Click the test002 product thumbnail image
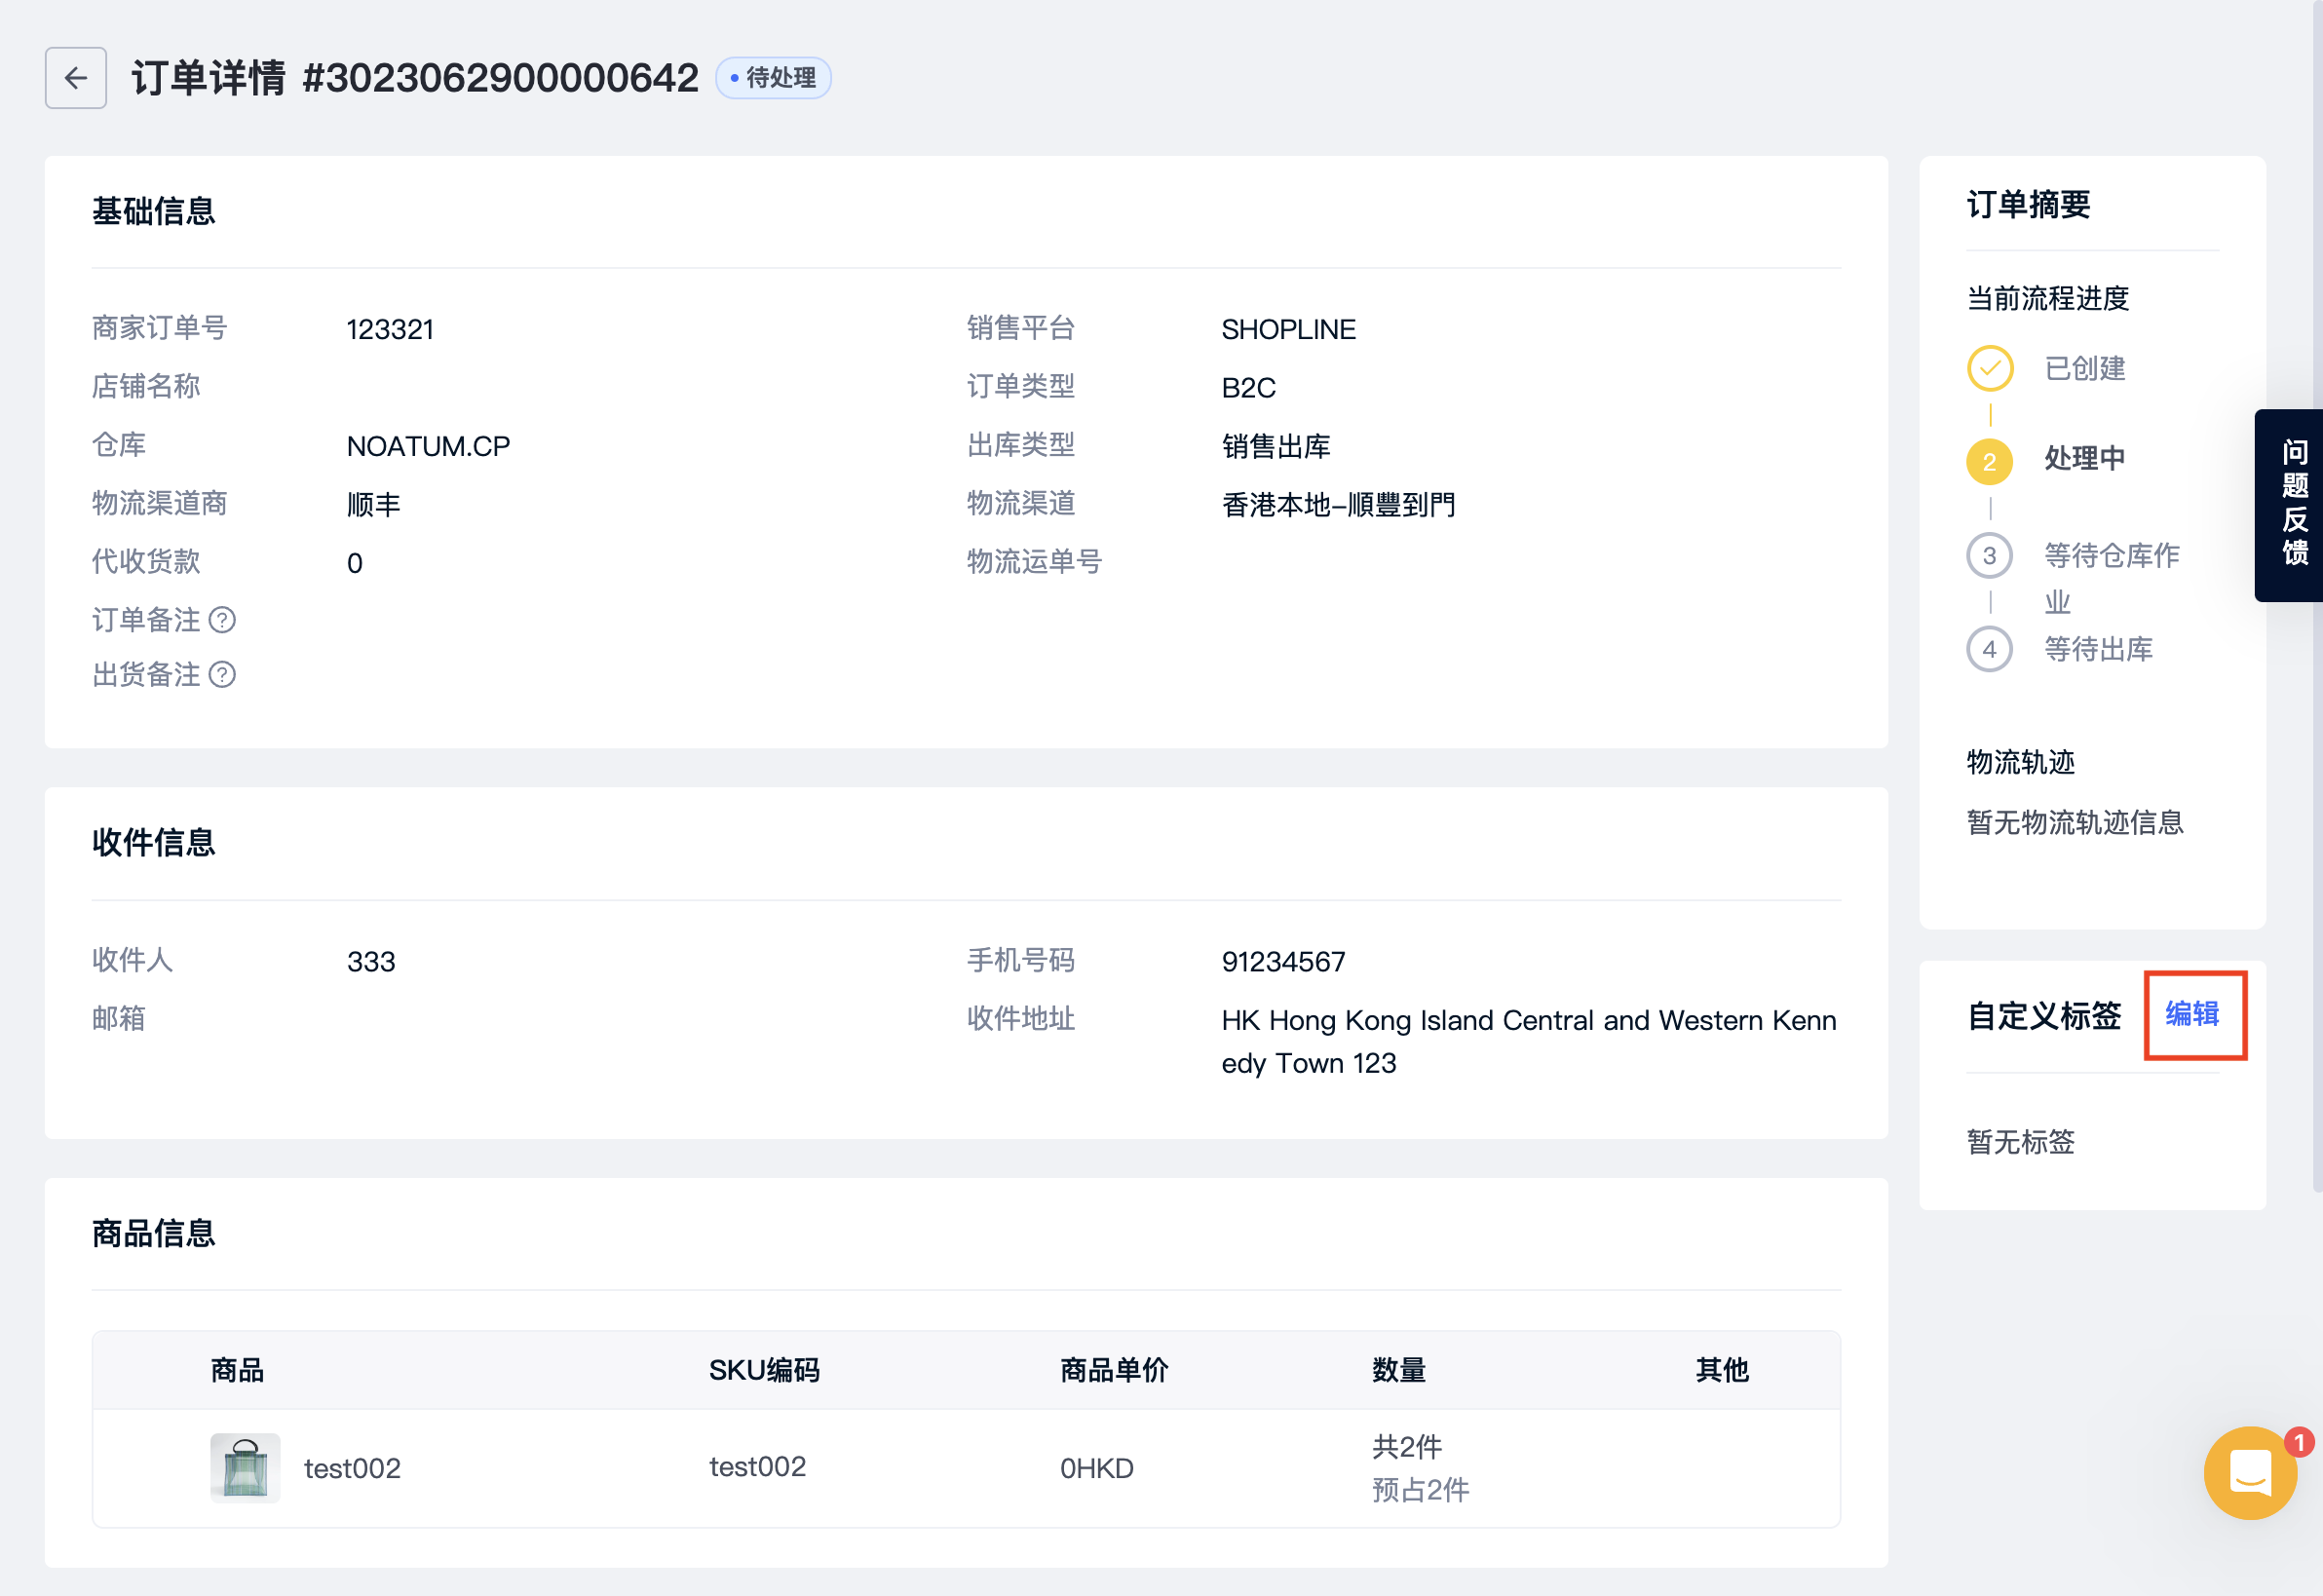The width and height of the screenshot is (2323, 1596). click(x=245, y=1468)
